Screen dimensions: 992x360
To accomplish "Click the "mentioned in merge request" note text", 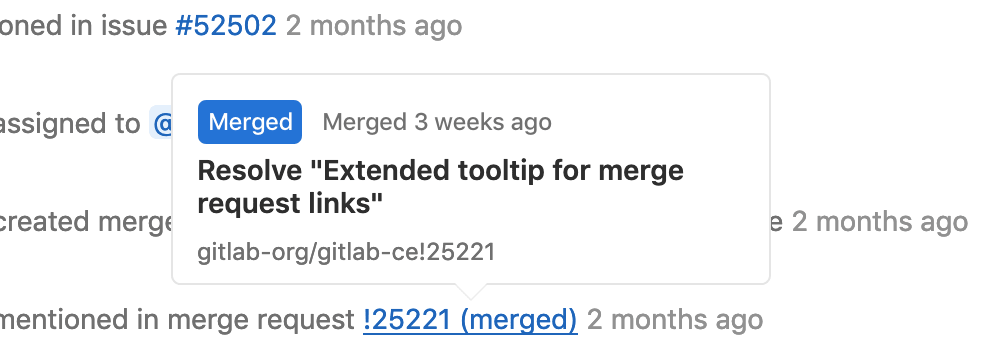I will (x=177, y=320).
